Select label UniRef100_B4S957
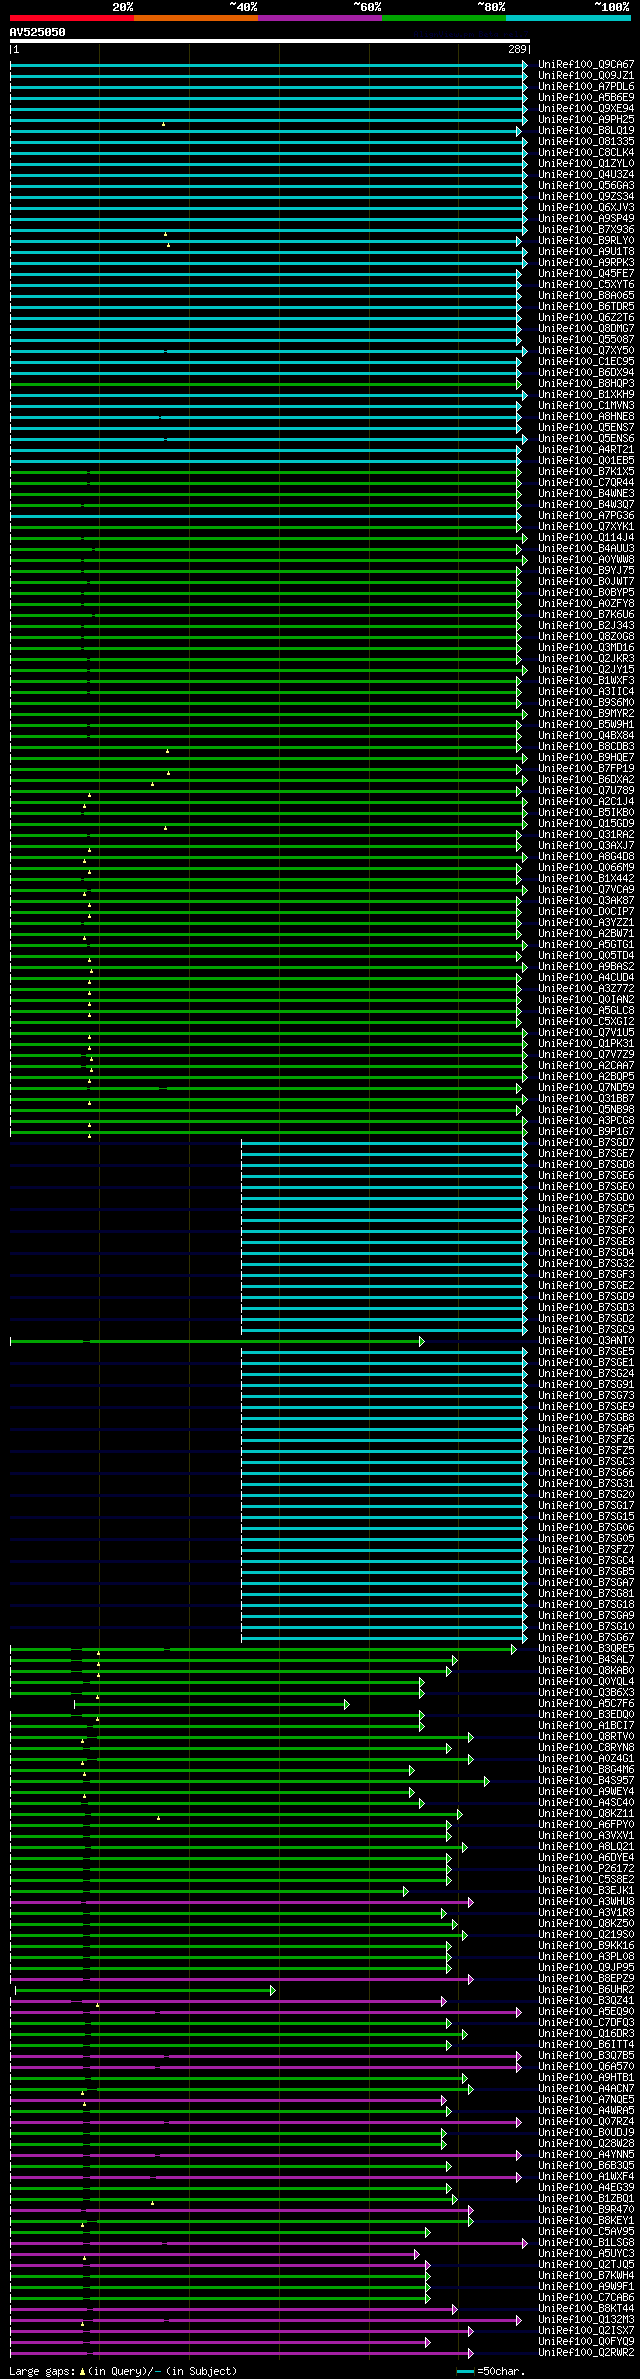The width and height of the screenshot is (640, 2379). pyautogui.click(x=586, y=1781)
